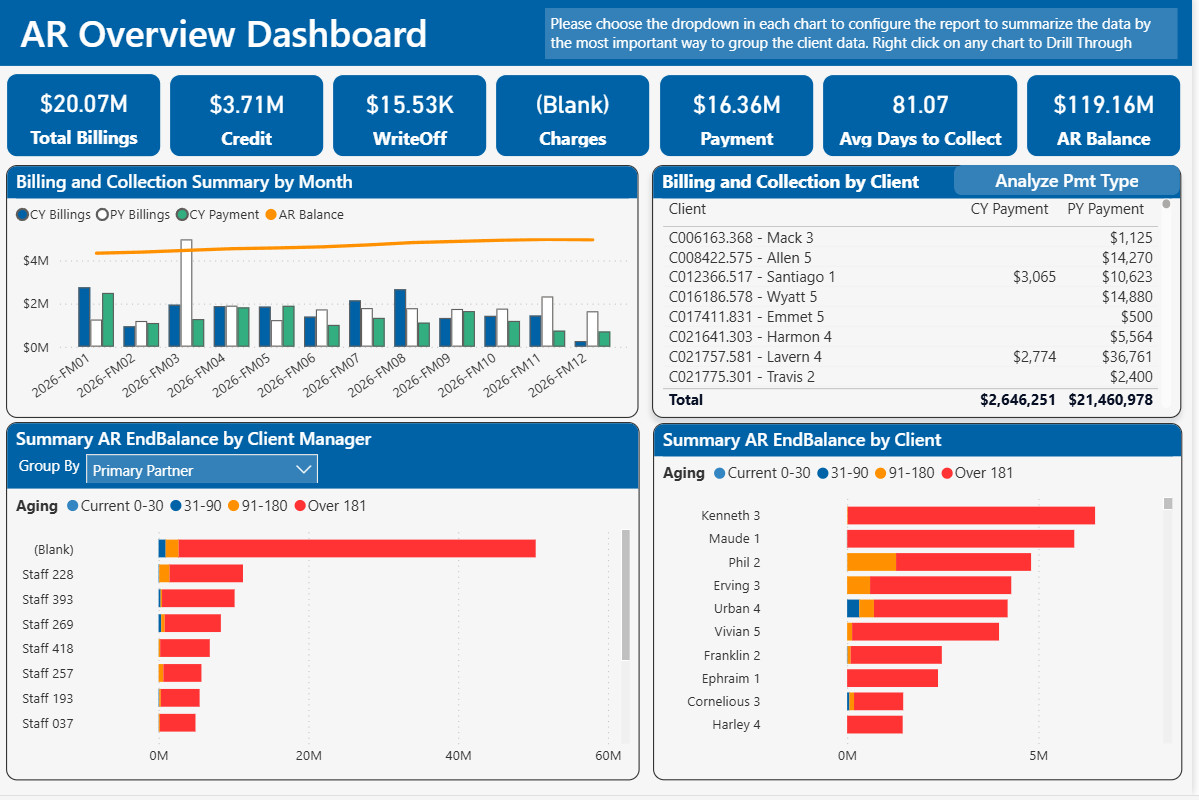Select AR Balance legend item
The width and height of the screenshot is (1199, 800).
click(304, 215)
